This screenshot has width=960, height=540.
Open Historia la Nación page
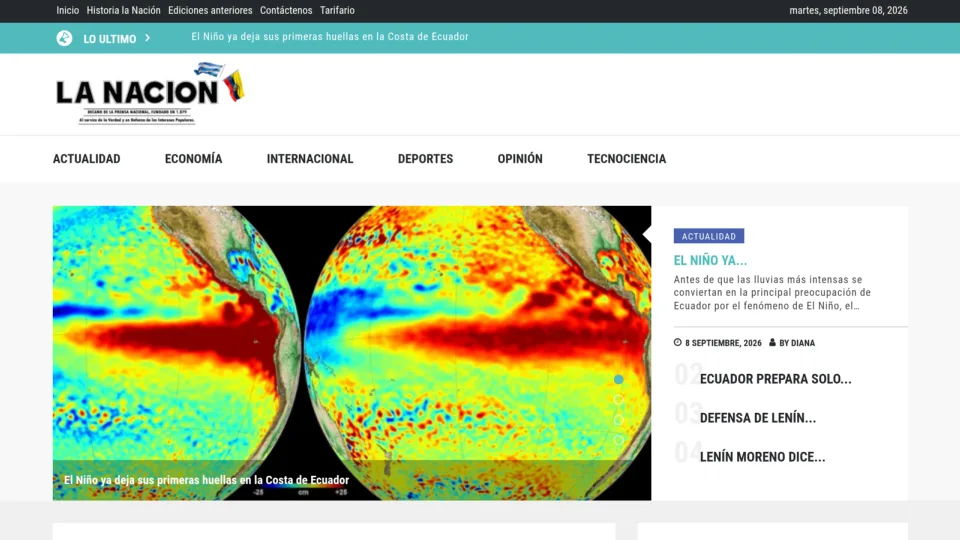123,10
